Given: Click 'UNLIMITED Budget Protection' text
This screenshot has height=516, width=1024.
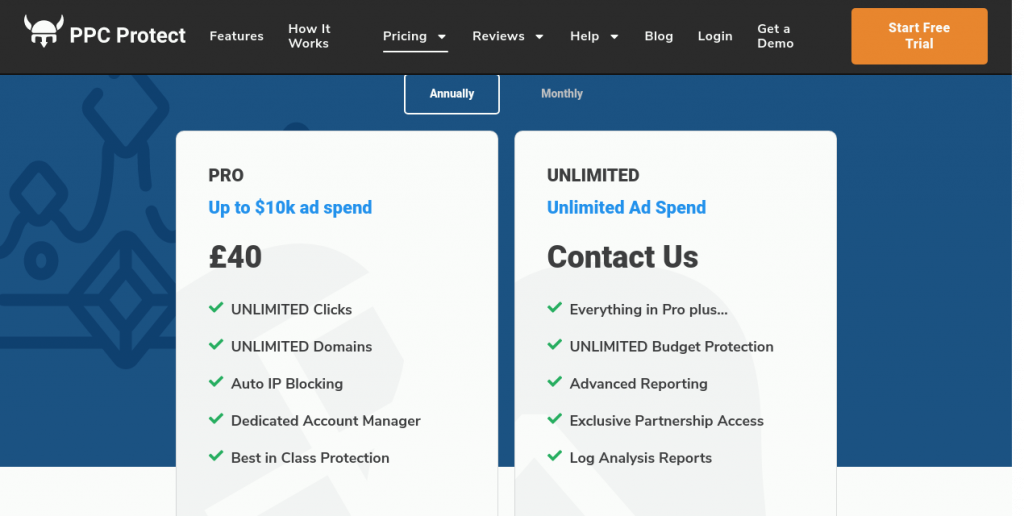Looking at the screenshot, I should 671,347.
